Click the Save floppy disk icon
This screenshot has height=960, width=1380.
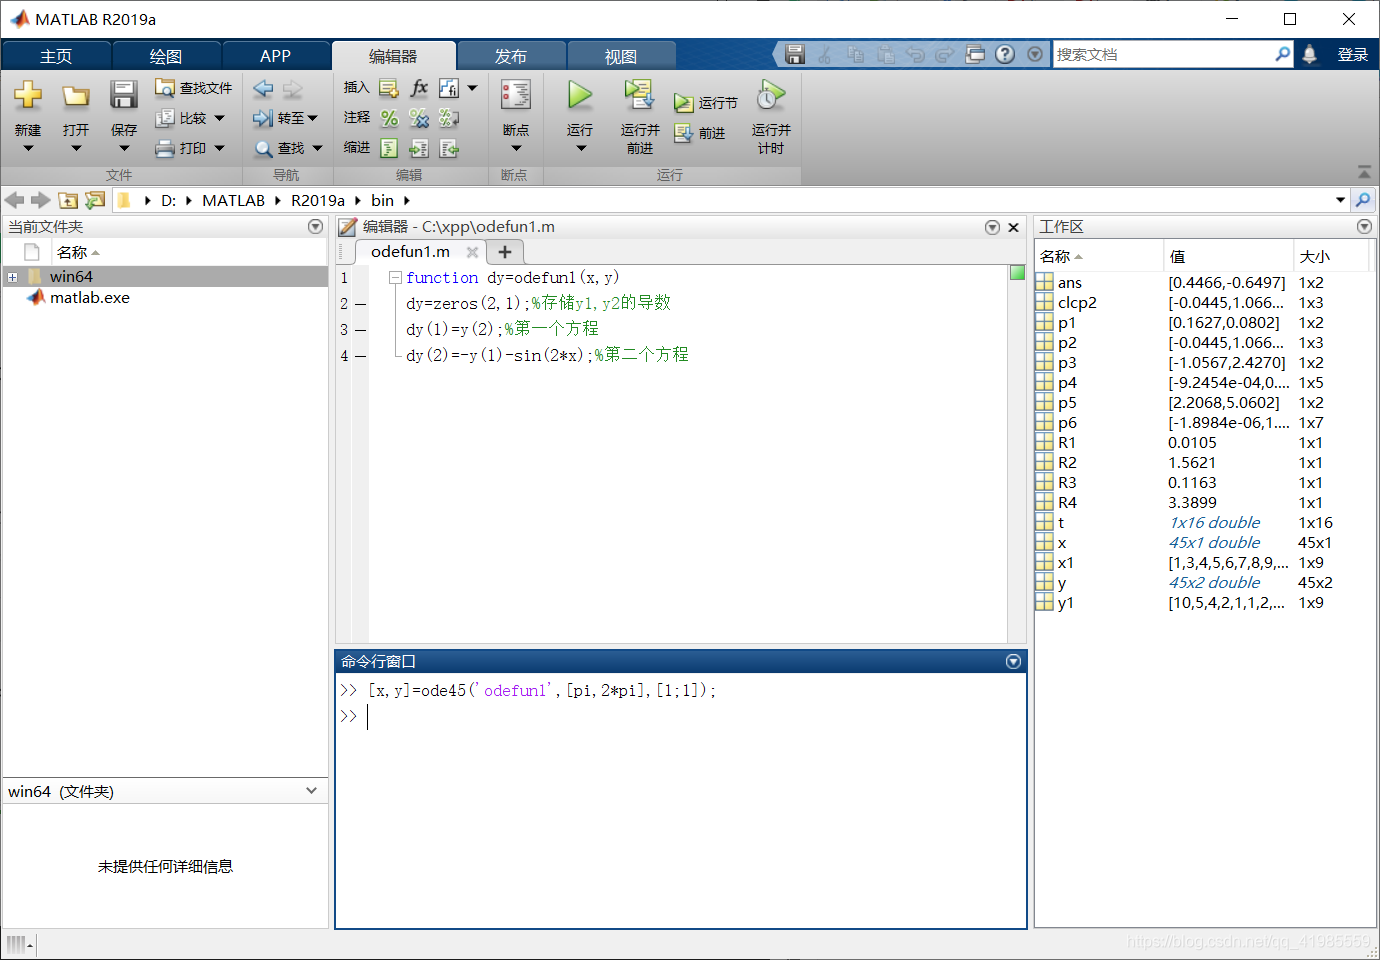coord(124,95)
